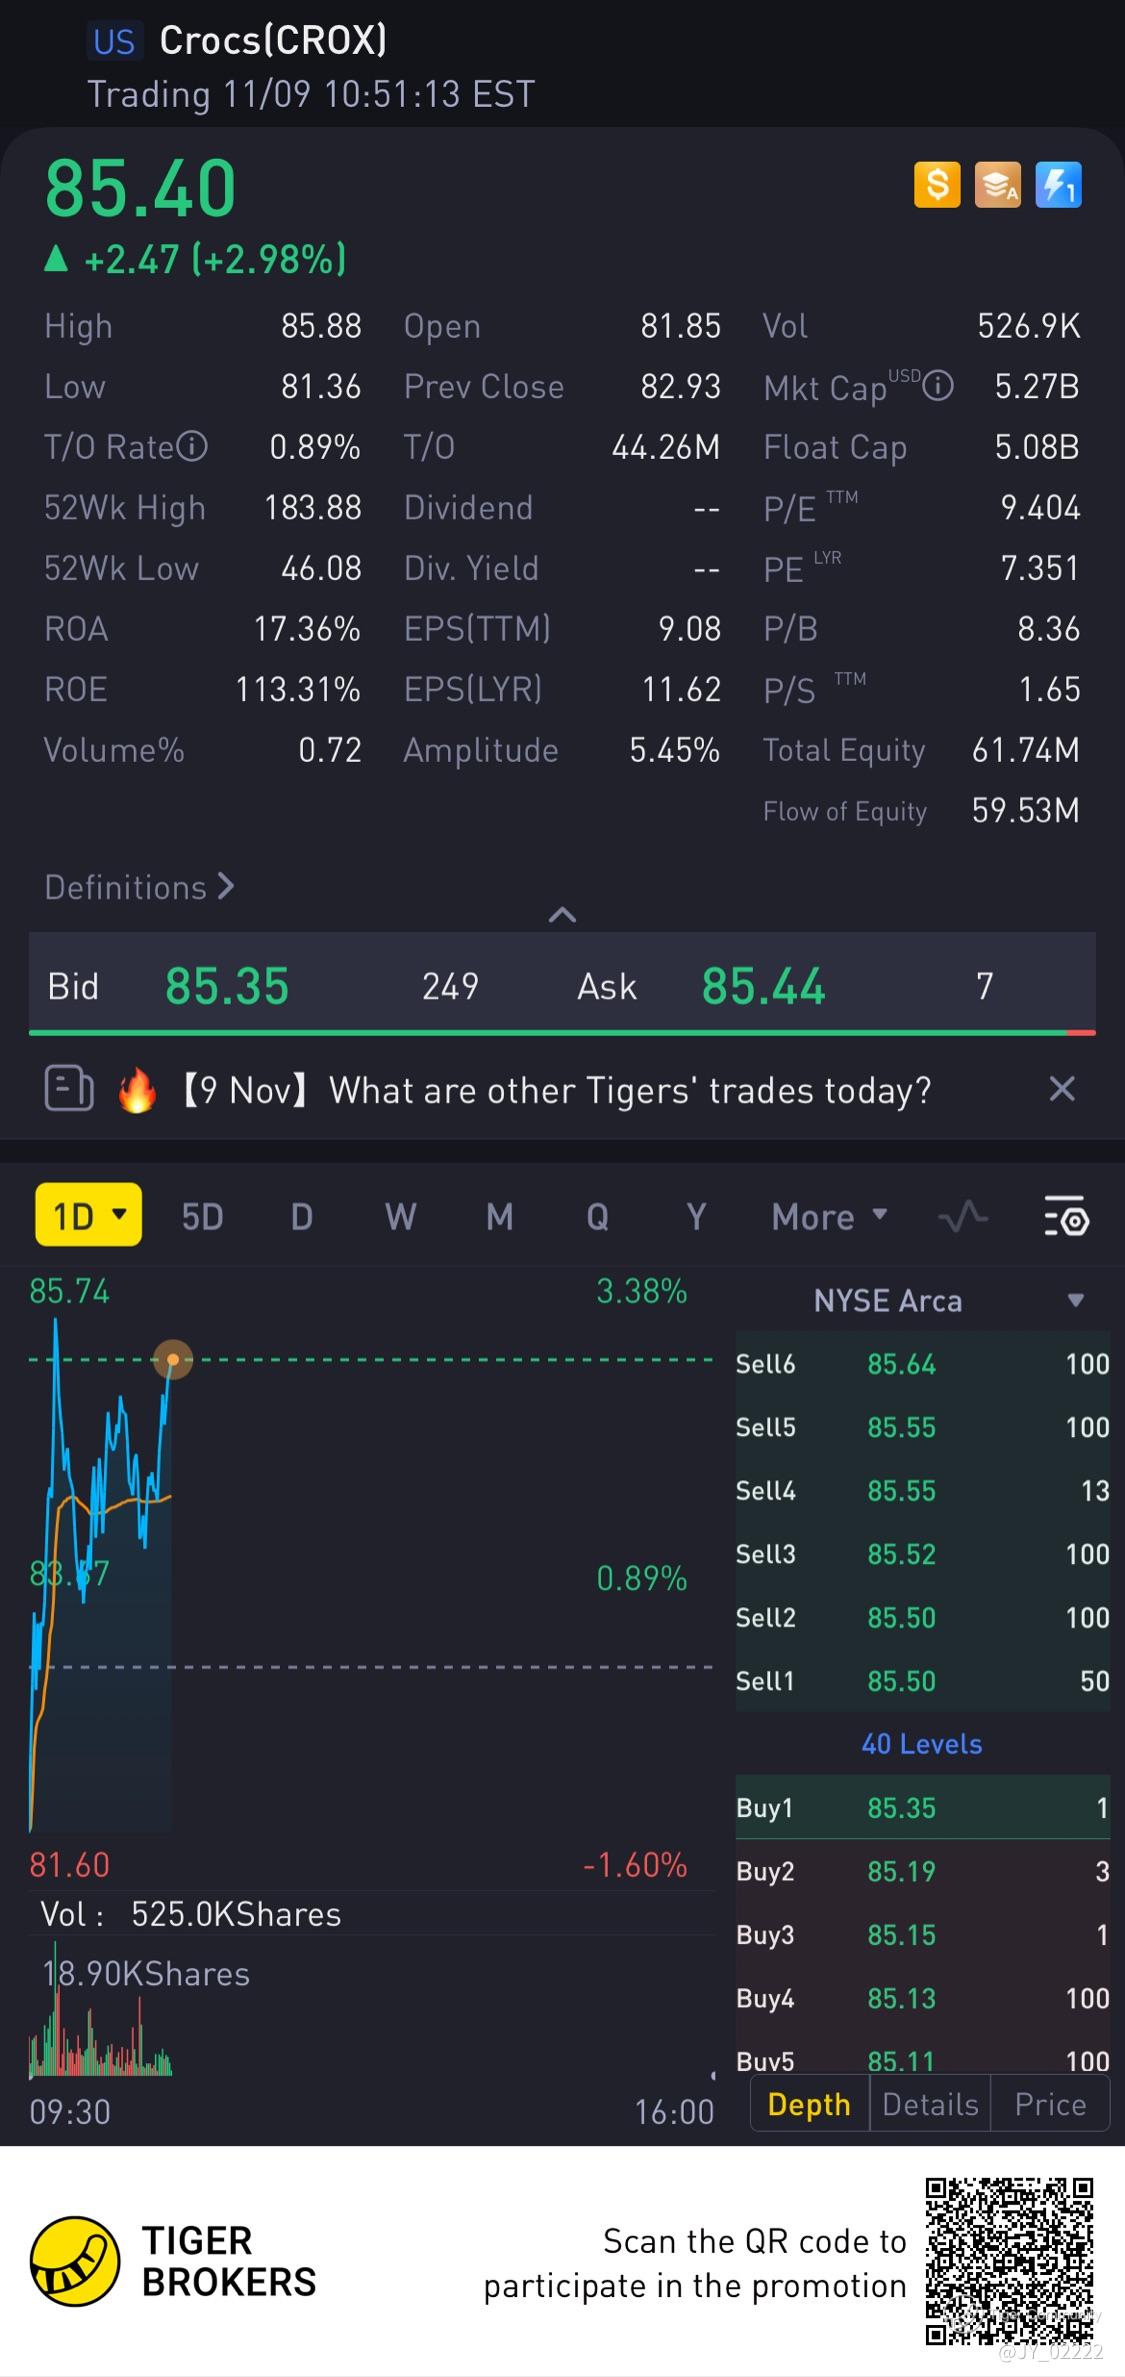Expand the More timeframes dropdown

[x=829, y=1217]
